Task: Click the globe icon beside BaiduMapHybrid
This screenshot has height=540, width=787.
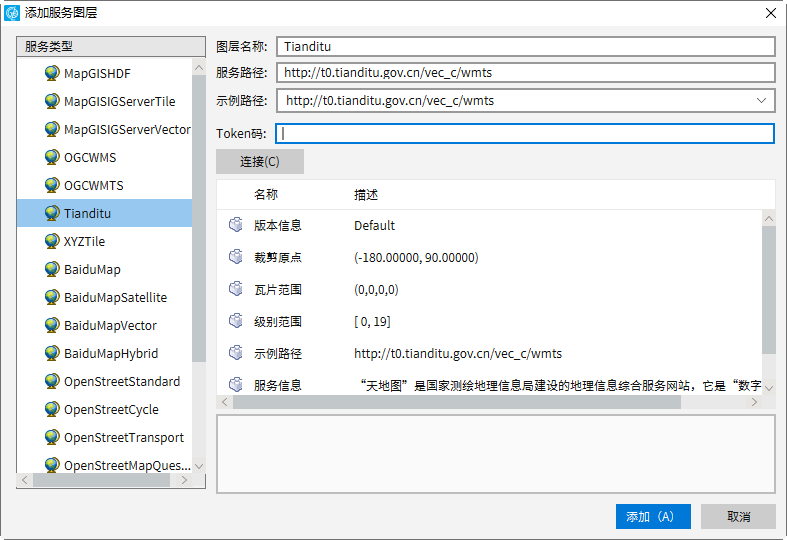Action: pyautogui.click(x=52, y=353)
